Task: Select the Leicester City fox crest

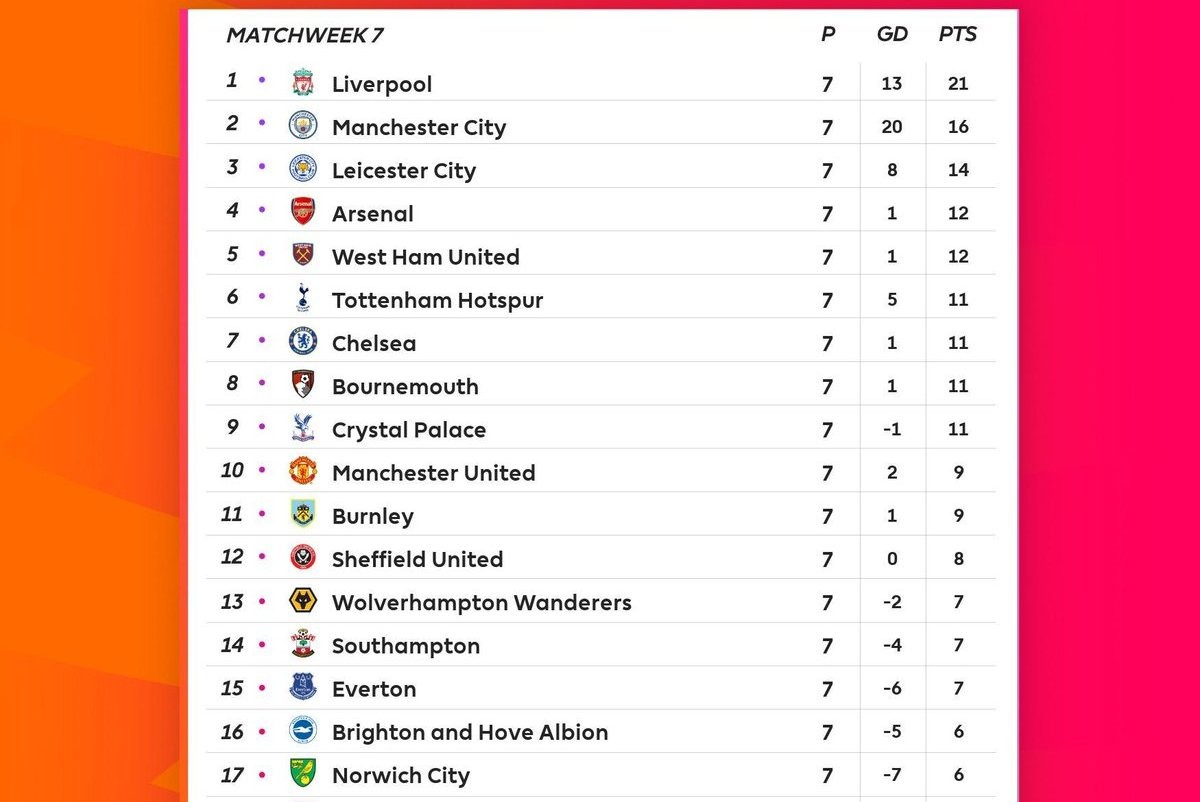Action: pyautogui.click(x=303, y=169)
